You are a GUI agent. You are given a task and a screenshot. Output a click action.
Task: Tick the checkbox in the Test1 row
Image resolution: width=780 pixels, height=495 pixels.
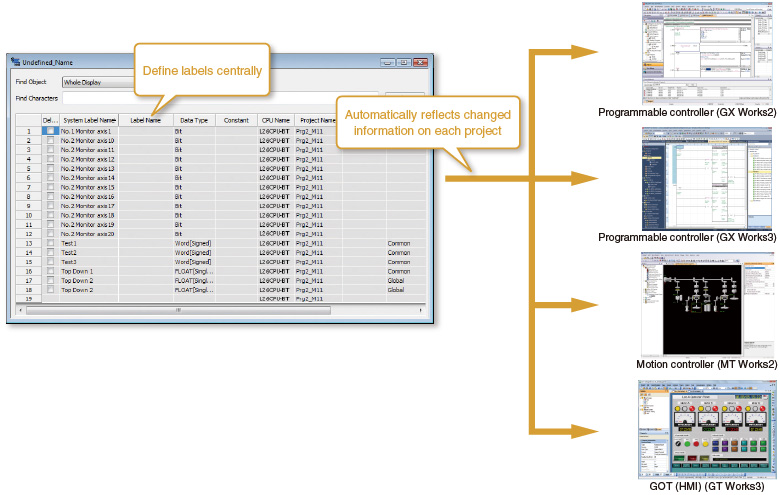[50, 243]
